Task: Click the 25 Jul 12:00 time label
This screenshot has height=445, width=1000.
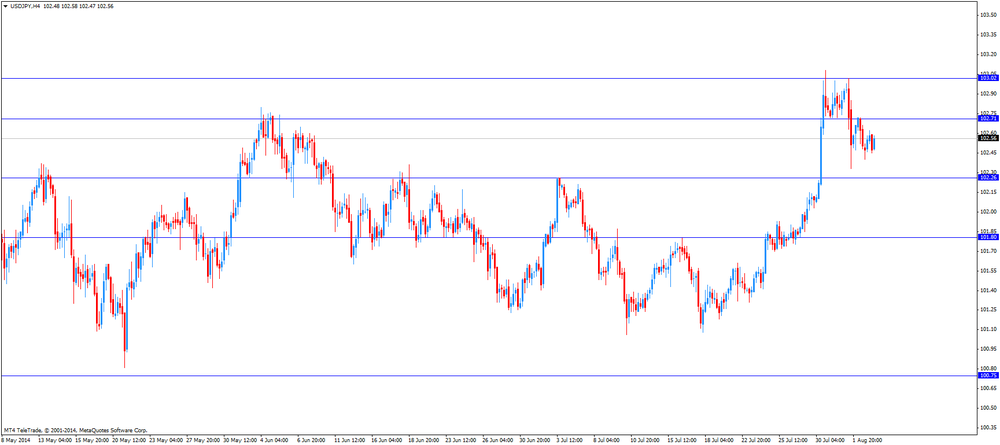Action: 794,440
